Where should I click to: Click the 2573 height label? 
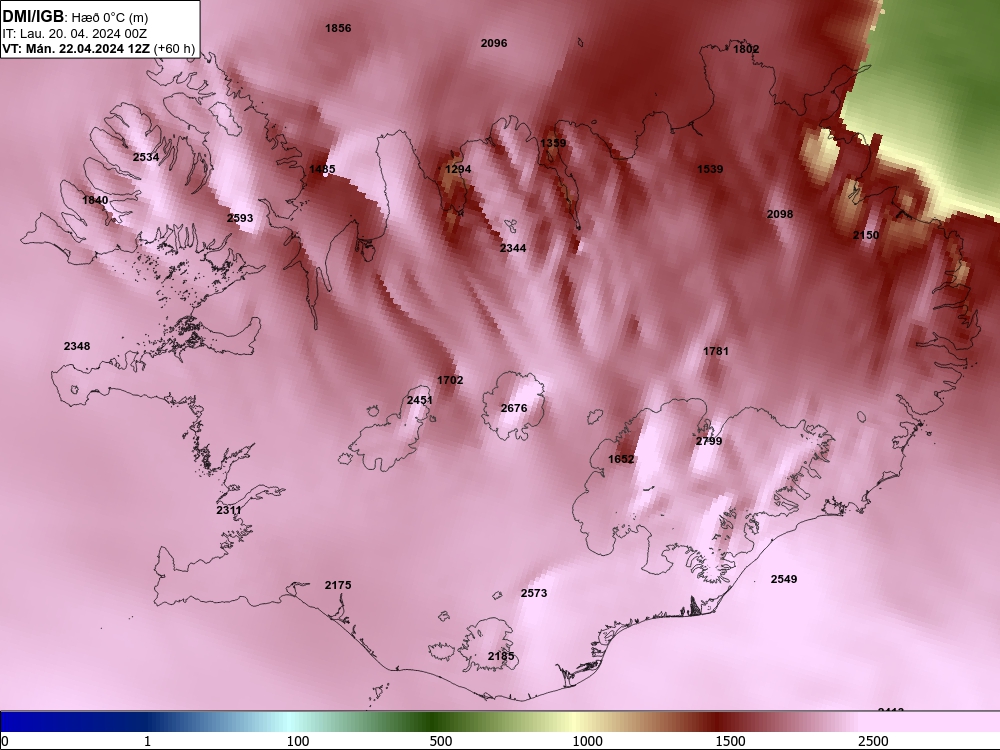[534, 593]
